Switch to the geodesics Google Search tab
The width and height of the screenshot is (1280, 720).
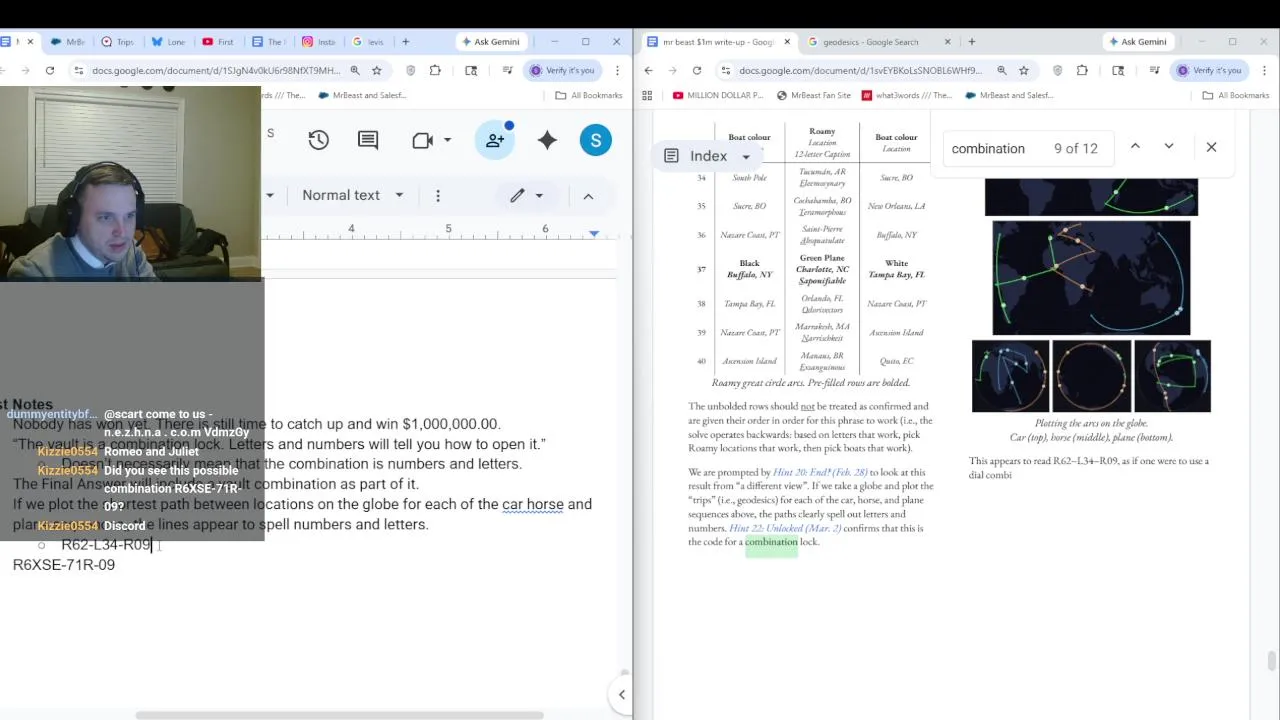click(x=871, y=42)
